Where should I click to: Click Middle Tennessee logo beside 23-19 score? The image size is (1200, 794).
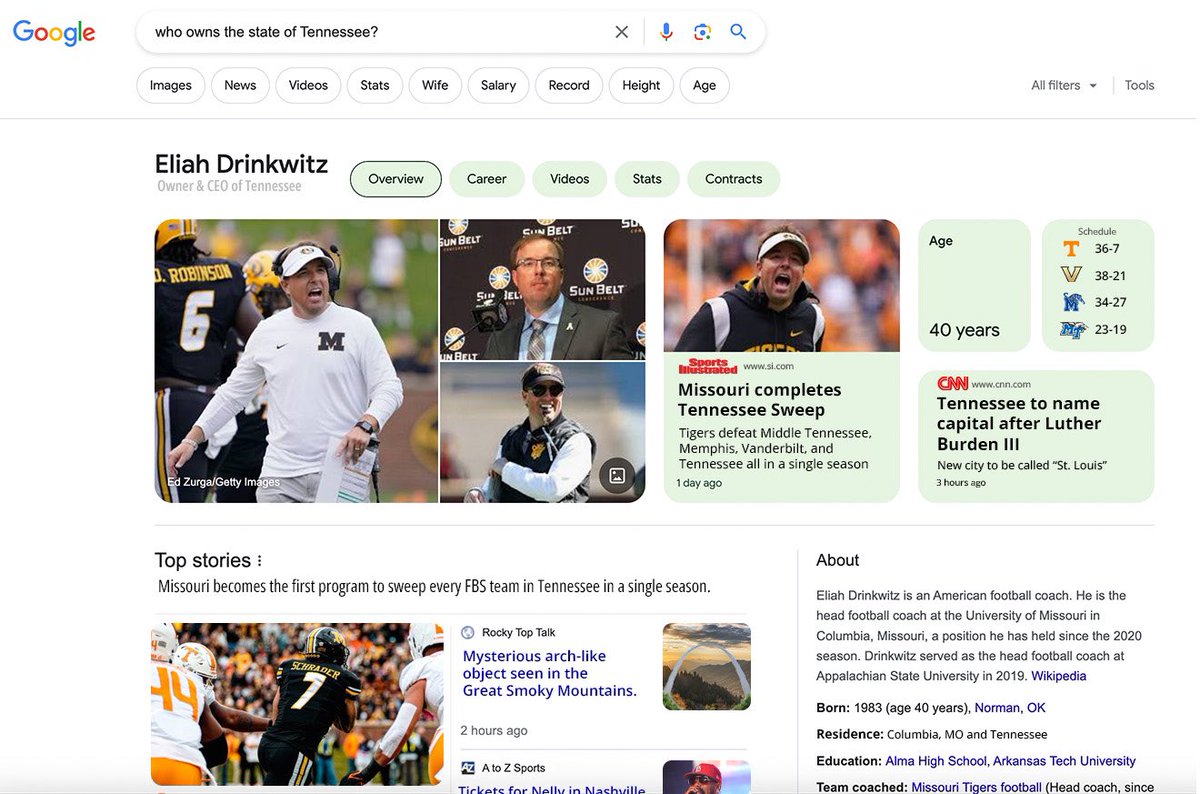point(1073,329)
